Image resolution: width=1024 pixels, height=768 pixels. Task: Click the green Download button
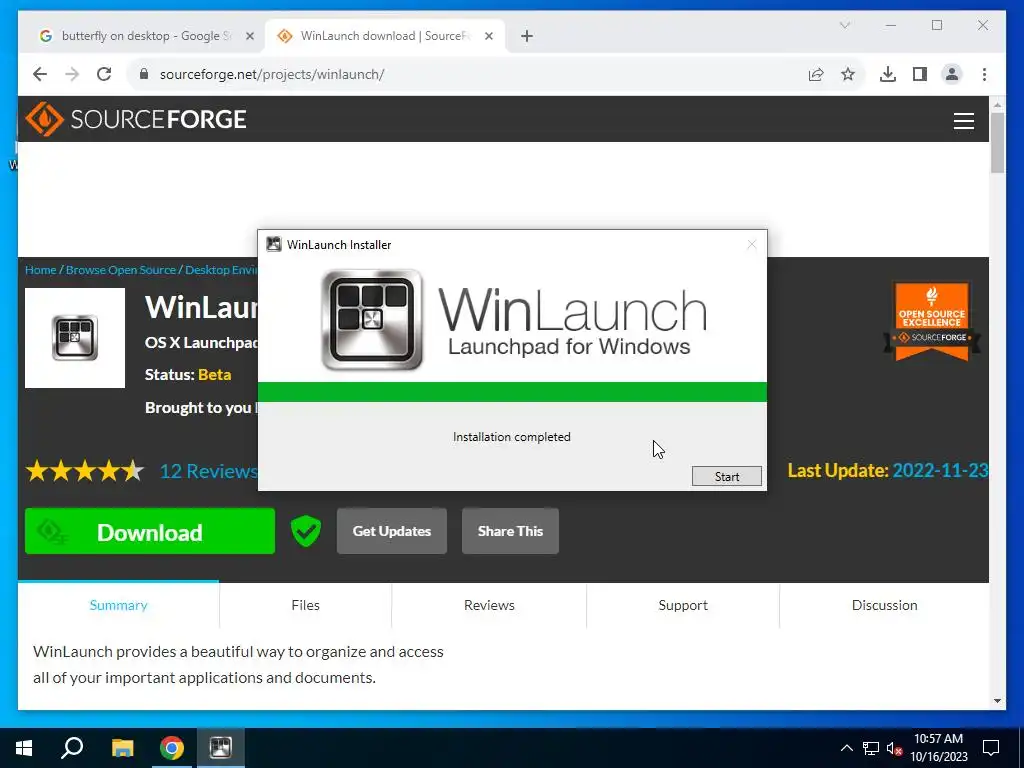[150, 531]
